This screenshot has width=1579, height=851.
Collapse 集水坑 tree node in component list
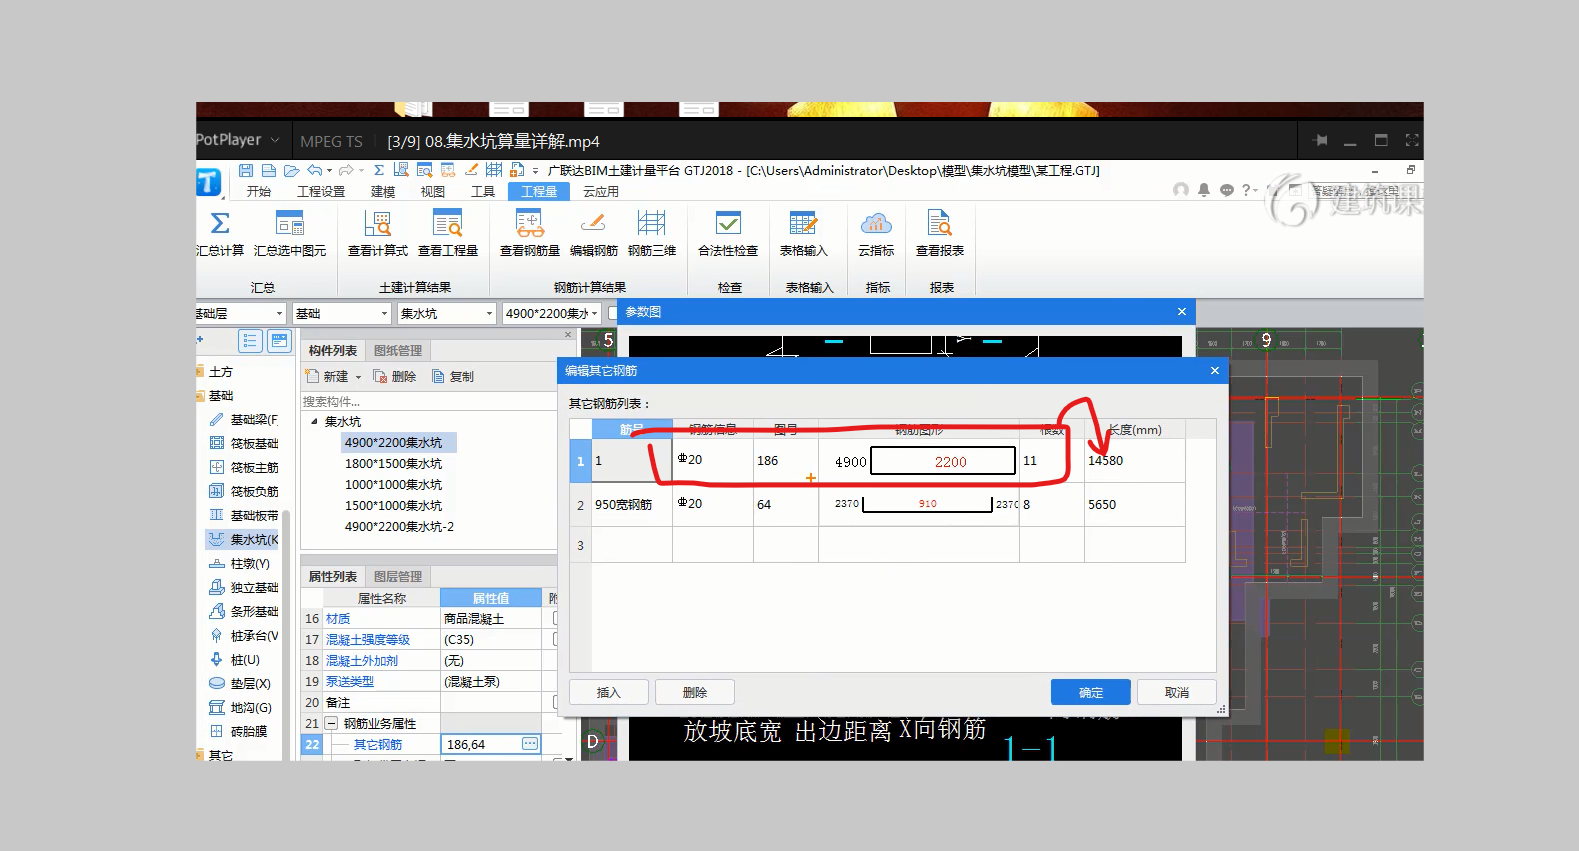pyautogui.click(x=314, y=421)
